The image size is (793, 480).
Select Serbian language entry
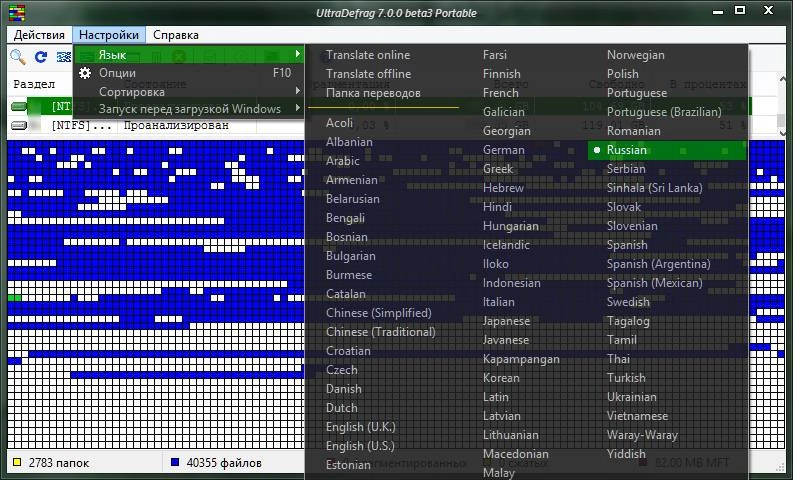pos(626,169)
